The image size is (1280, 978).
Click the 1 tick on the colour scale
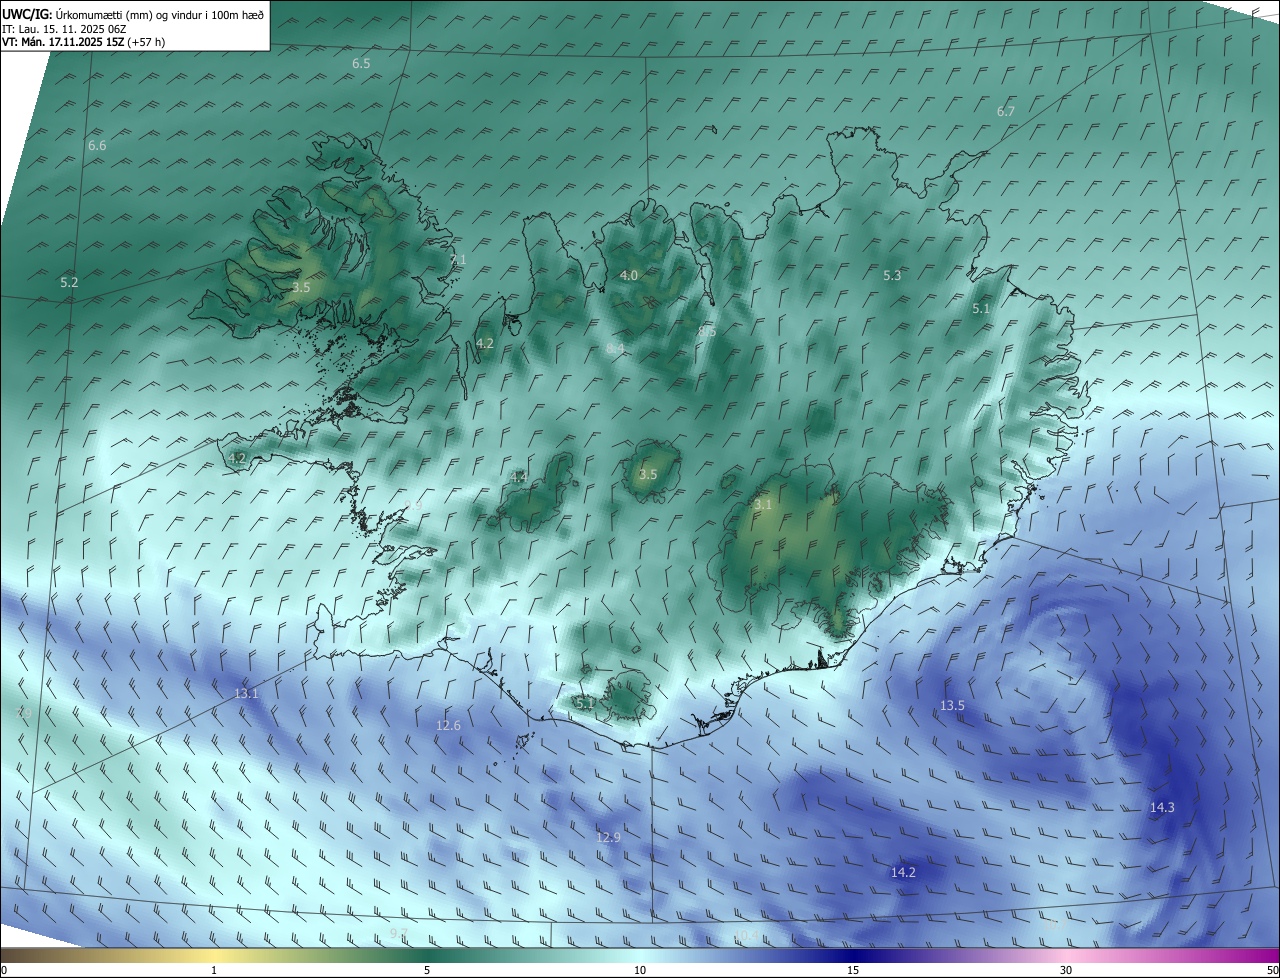pos(214,970)
